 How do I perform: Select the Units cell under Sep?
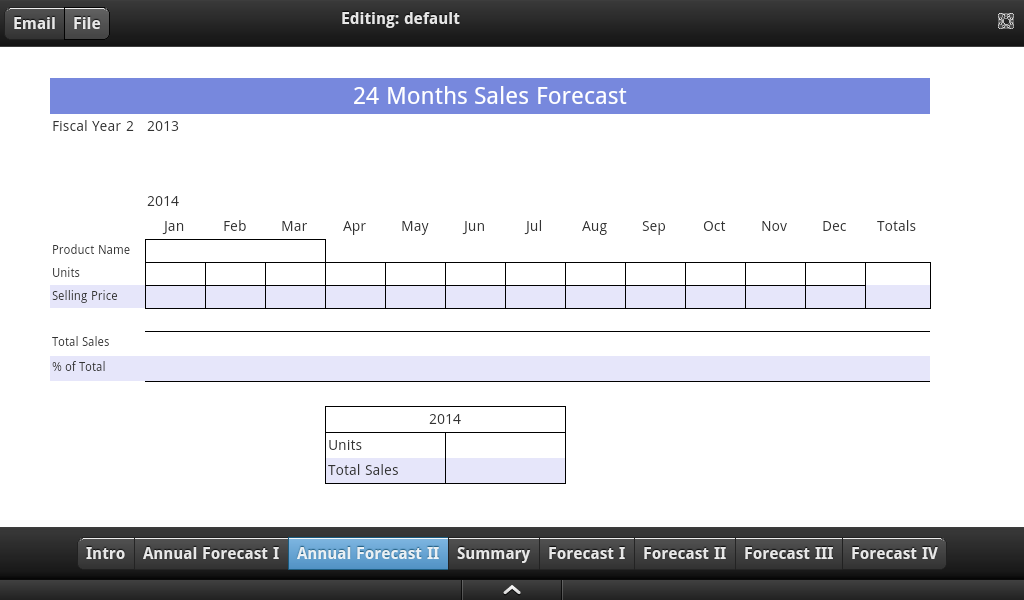click(656, 274)
